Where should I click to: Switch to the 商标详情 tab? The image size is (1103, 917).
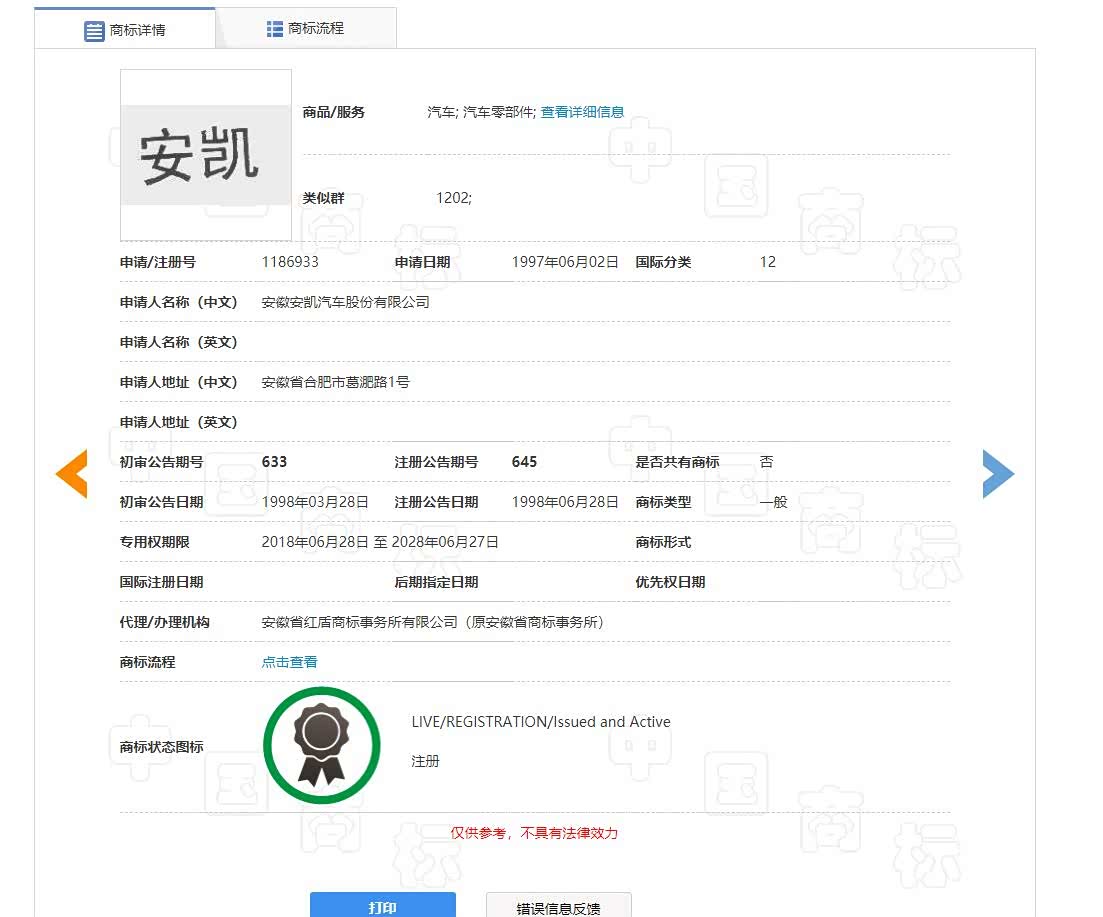click(126, 30)
